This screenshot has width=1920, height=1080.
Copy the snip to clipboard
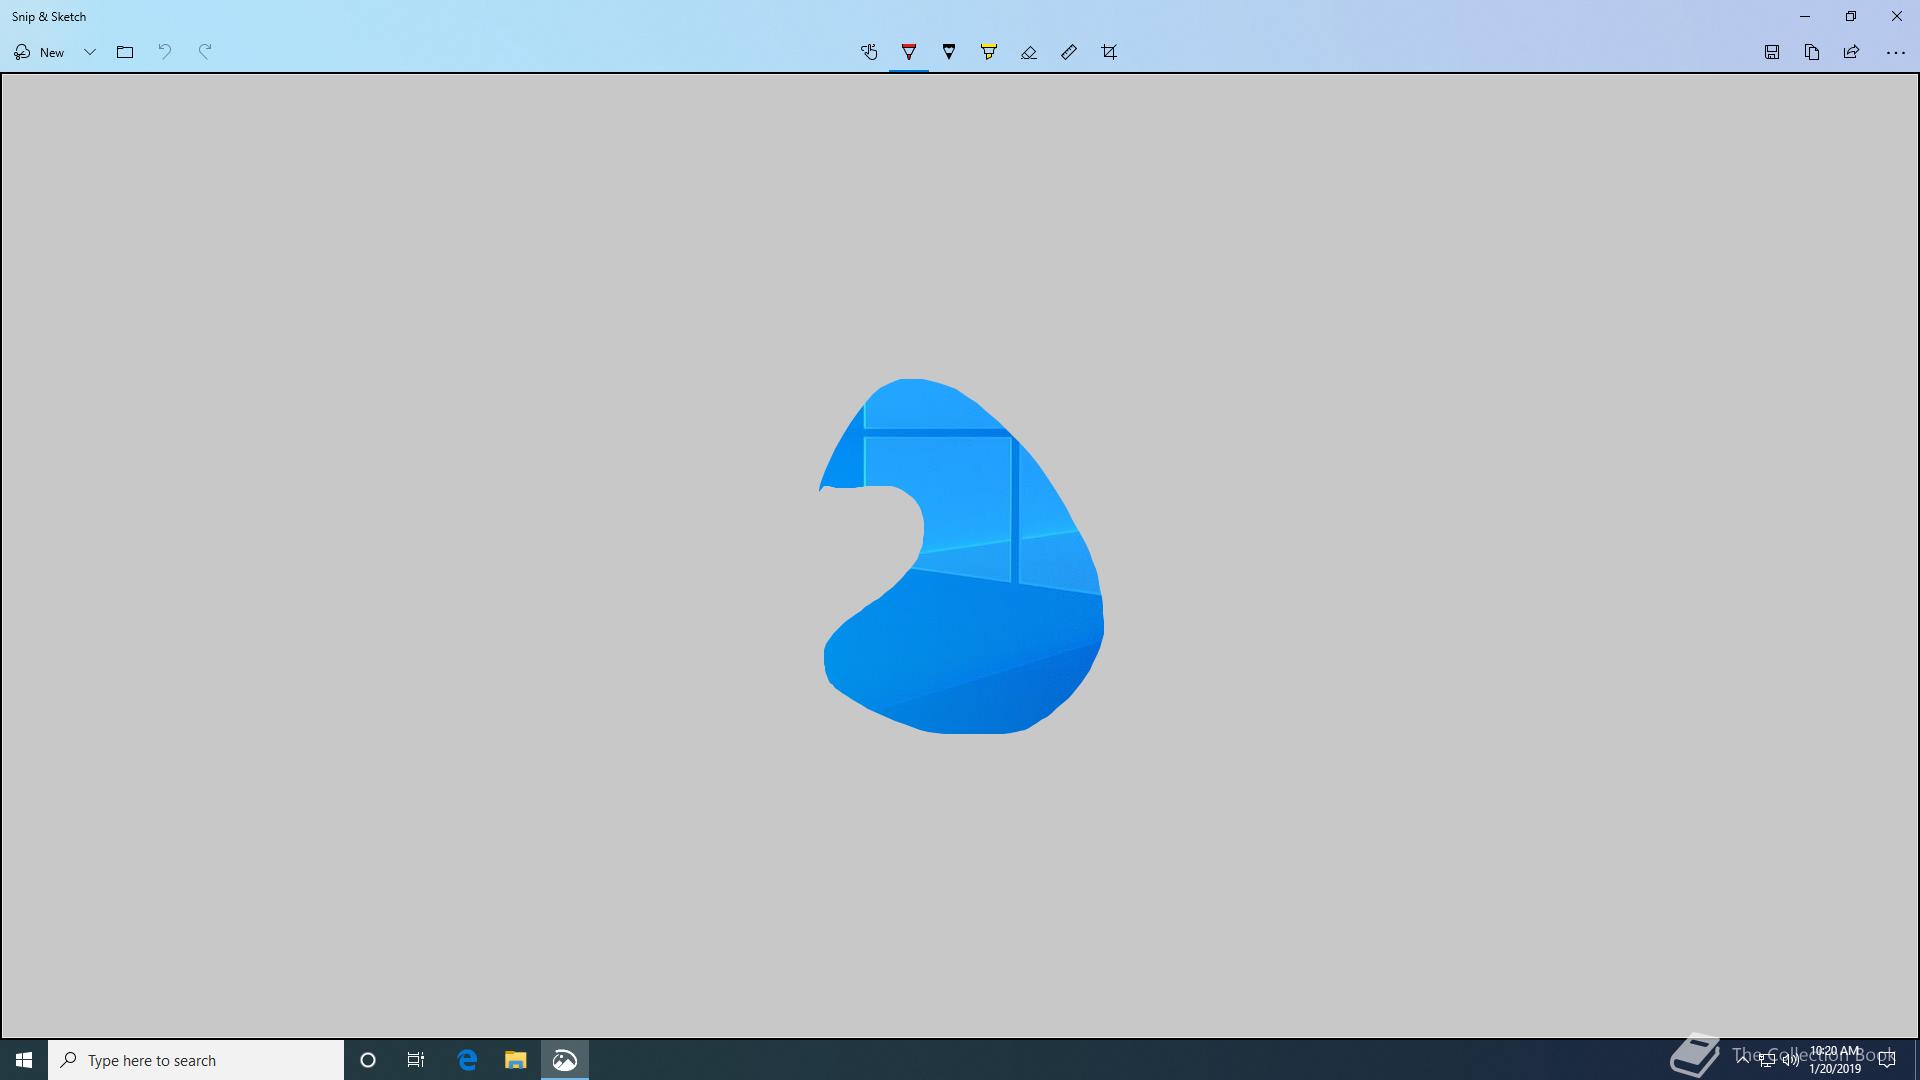(1812, 52)
